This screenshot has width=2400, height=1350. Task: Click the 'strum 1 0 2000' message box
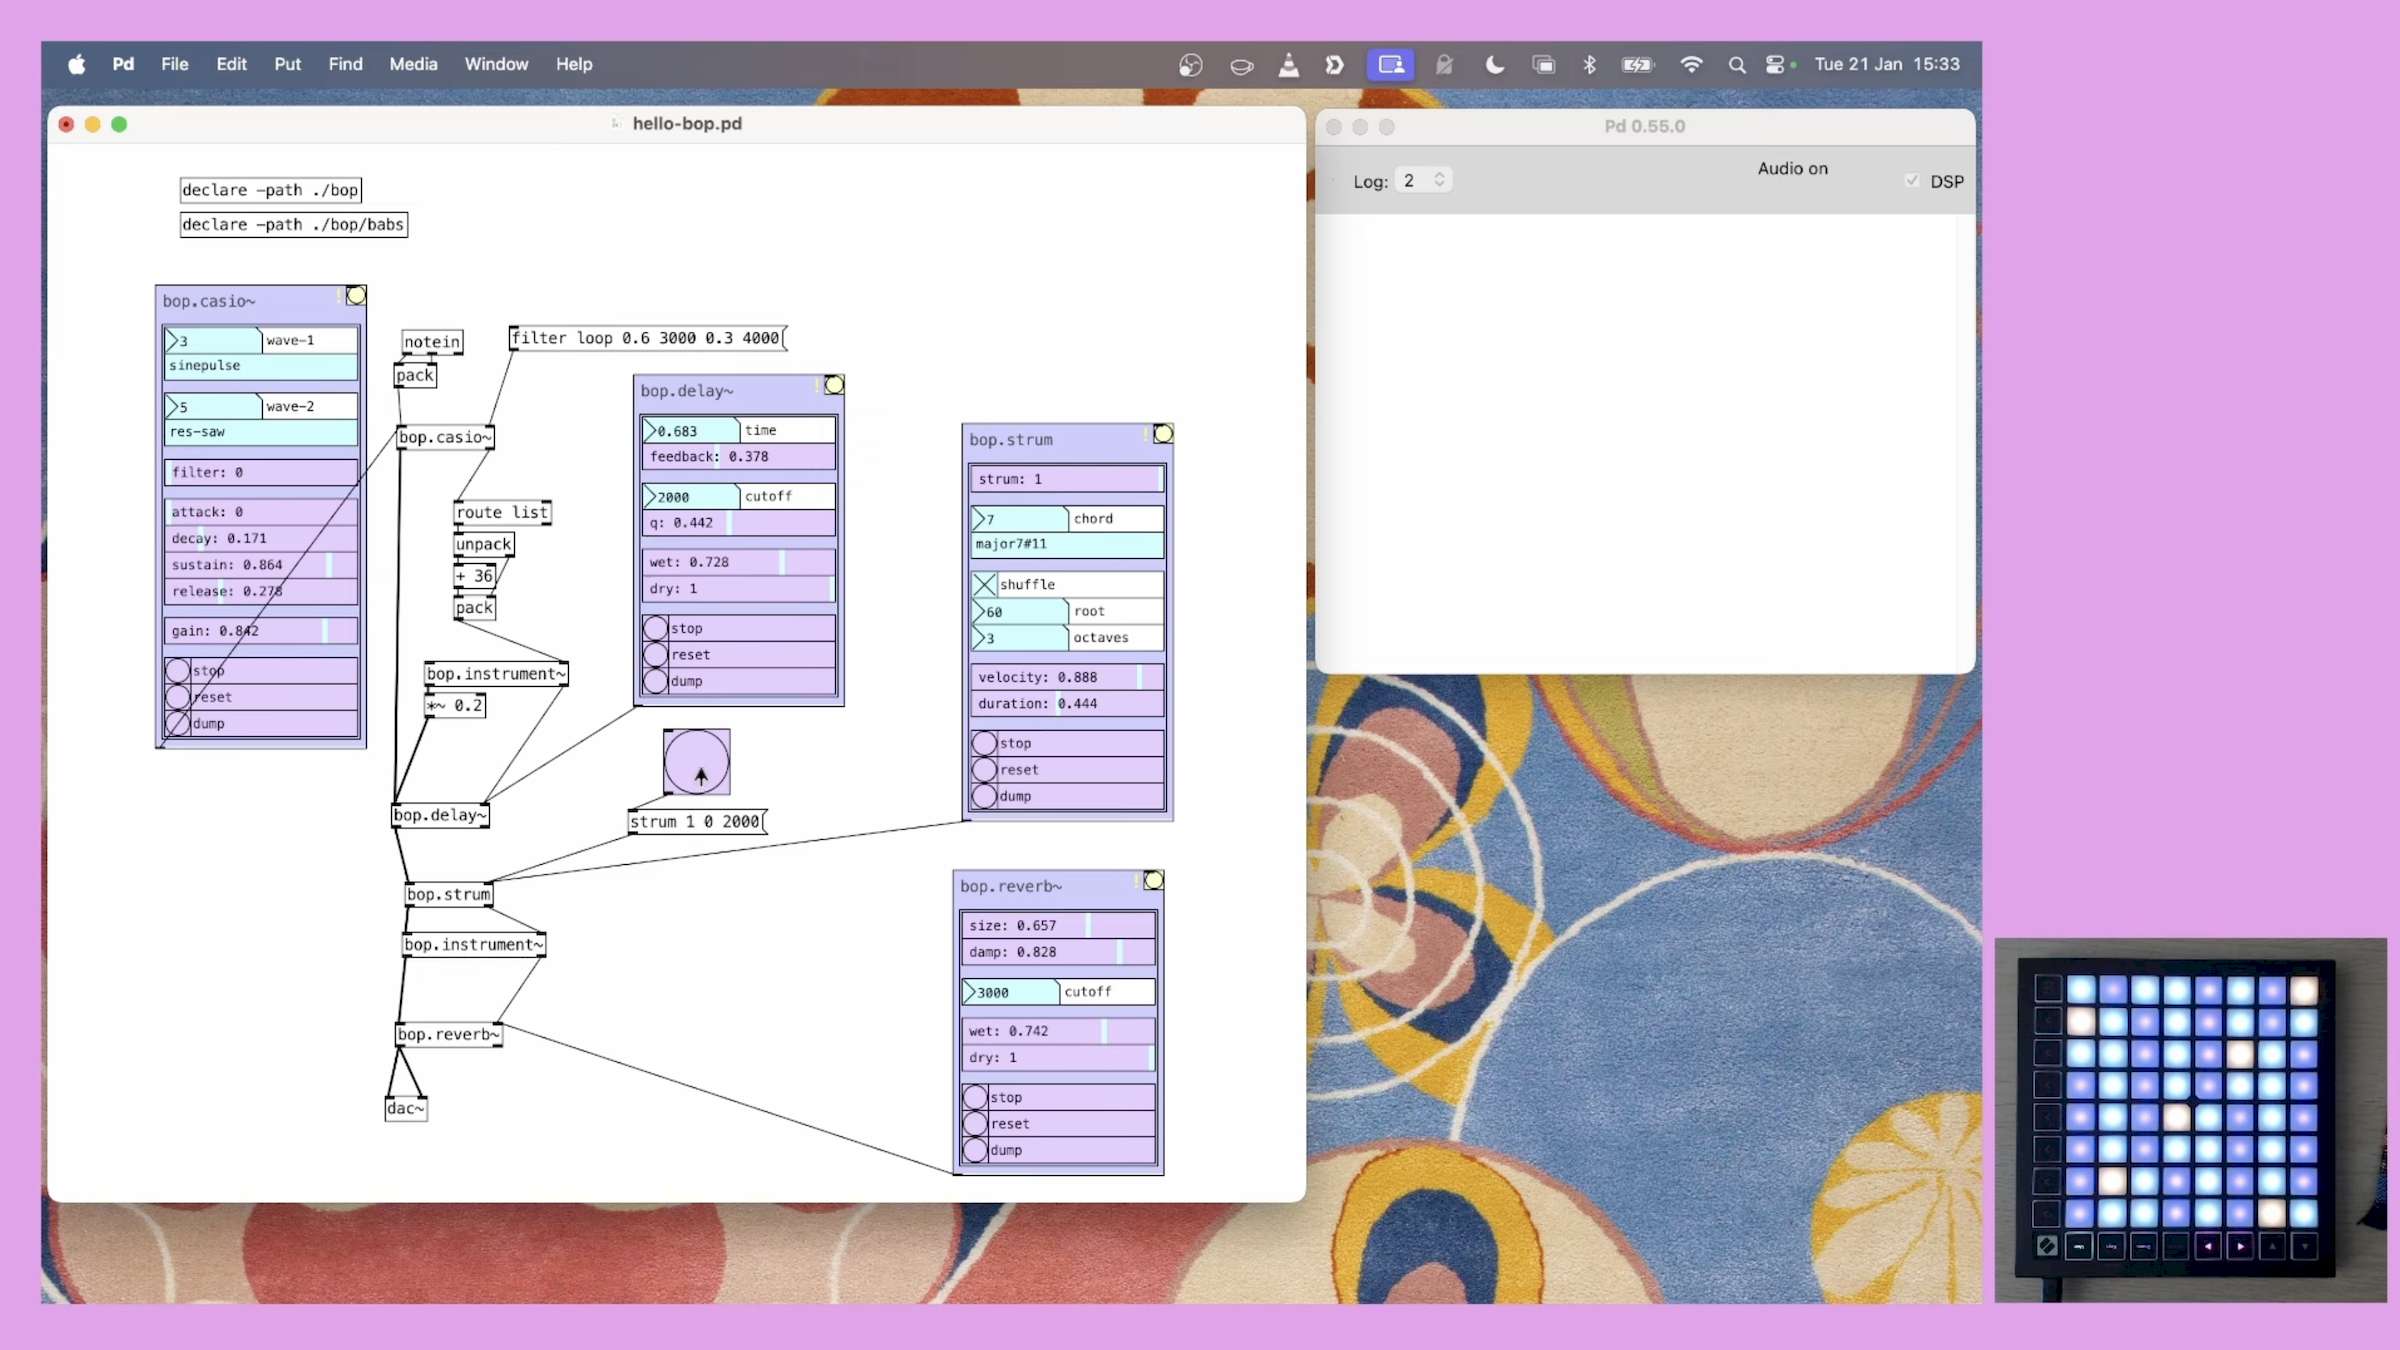[697, 822]
